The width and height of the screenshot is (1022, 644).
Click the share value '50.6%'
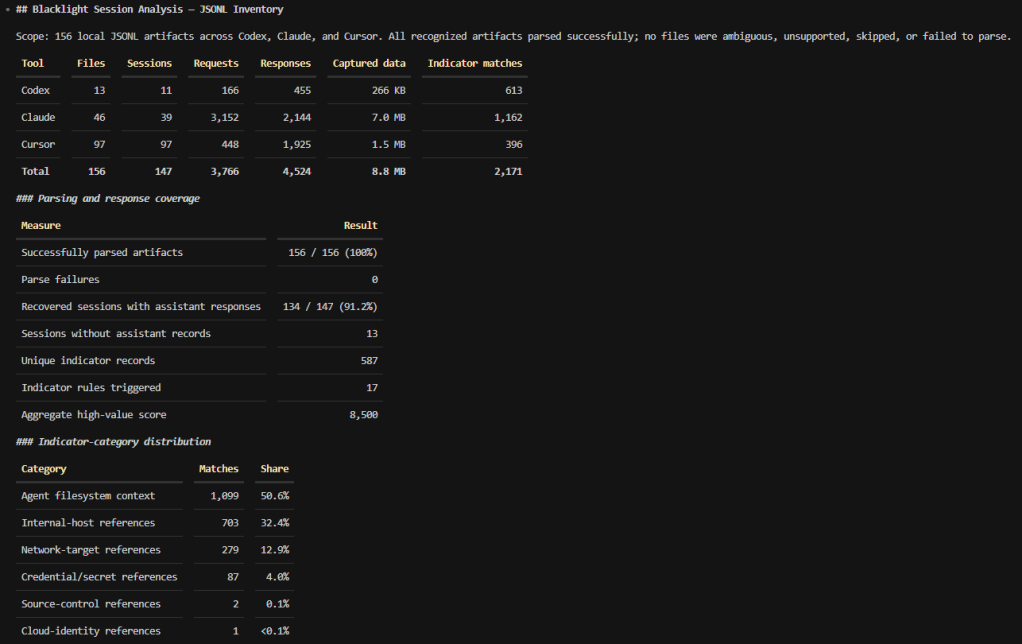[x=274, y=496]
